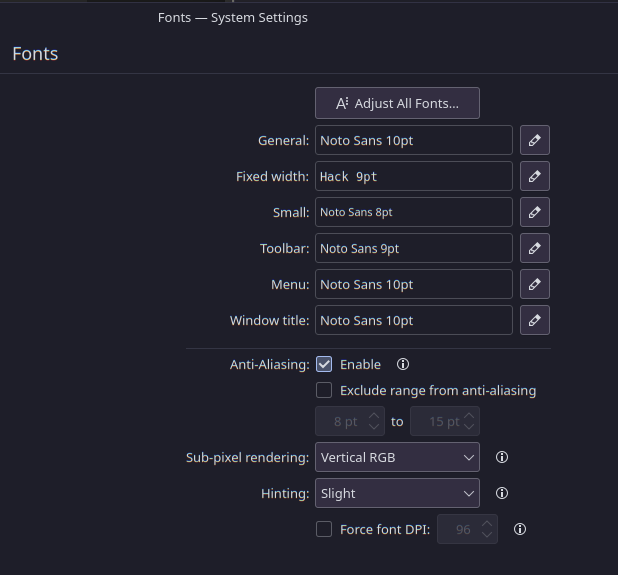Screen dimensions: 618x575
Task: Click info icon next to Anti-Aliasing Enable
Action: 403,365
